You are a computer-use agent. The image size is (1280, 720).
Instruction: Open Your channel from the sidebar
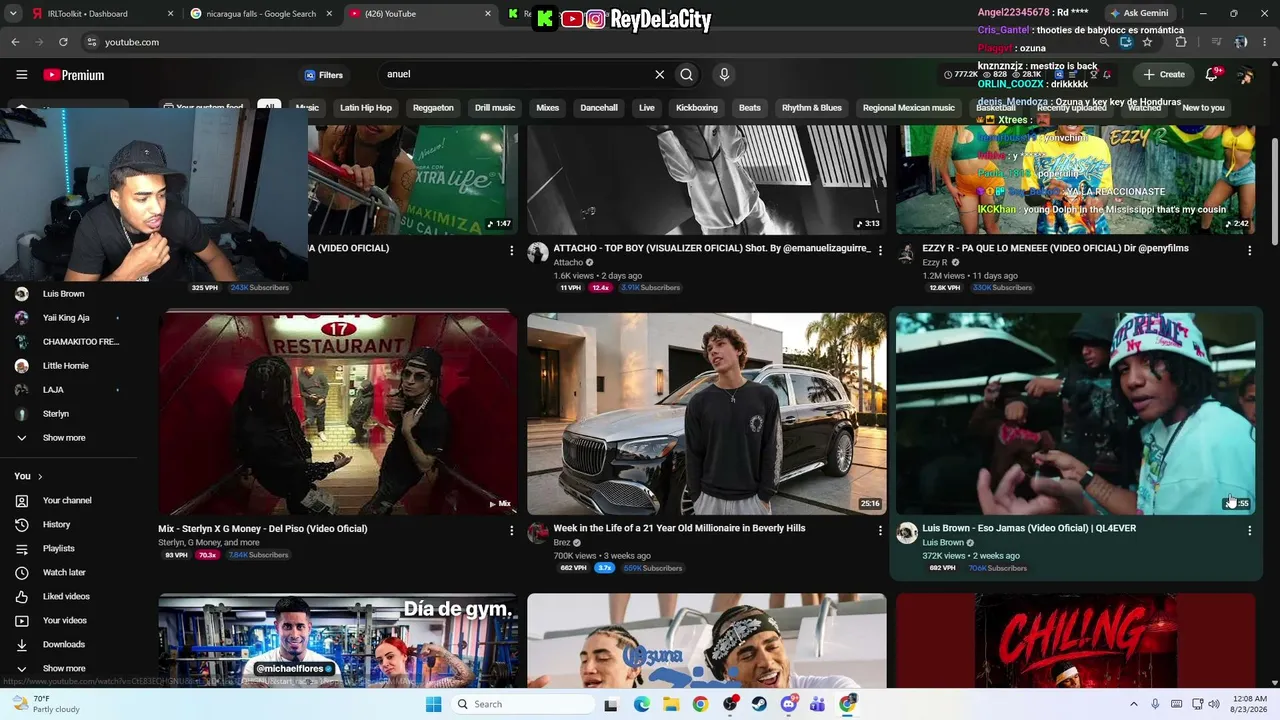[68, 500]
